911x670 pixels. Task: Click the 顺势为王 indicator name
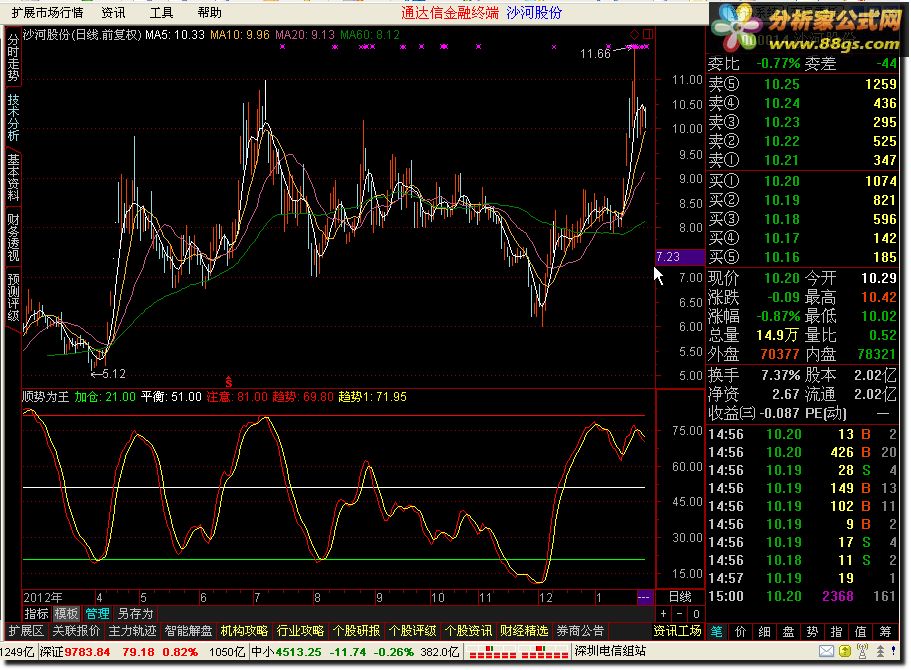click(46, 397)
